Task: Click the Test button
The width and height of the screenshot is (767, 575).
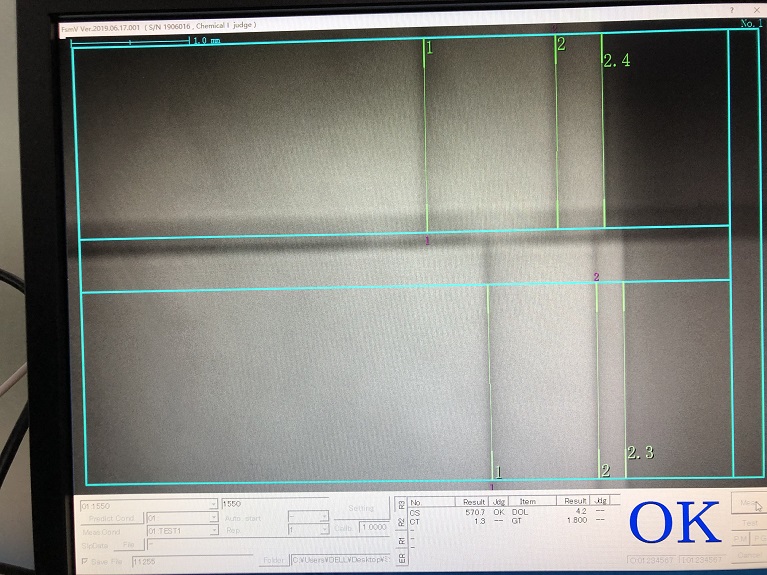Action: click(x=749, y=522)
